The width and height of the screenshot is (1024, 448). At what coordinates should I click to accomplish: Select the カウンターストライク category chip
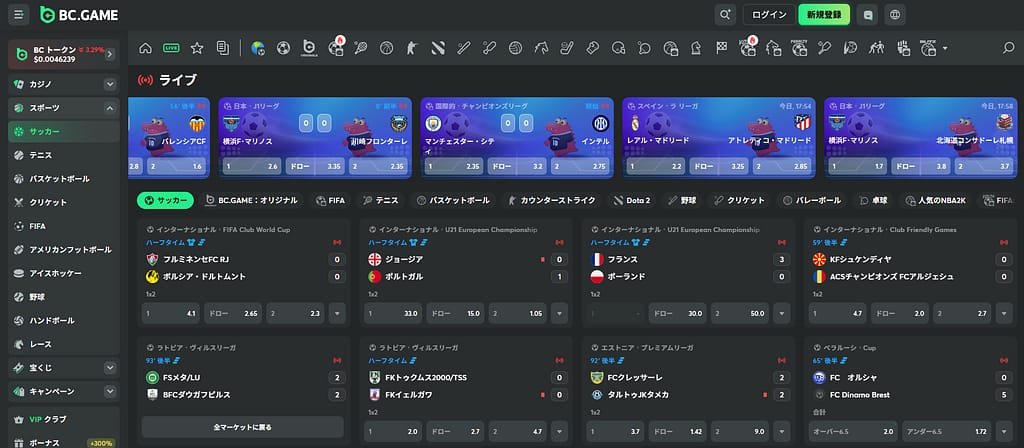click(552, 200)
